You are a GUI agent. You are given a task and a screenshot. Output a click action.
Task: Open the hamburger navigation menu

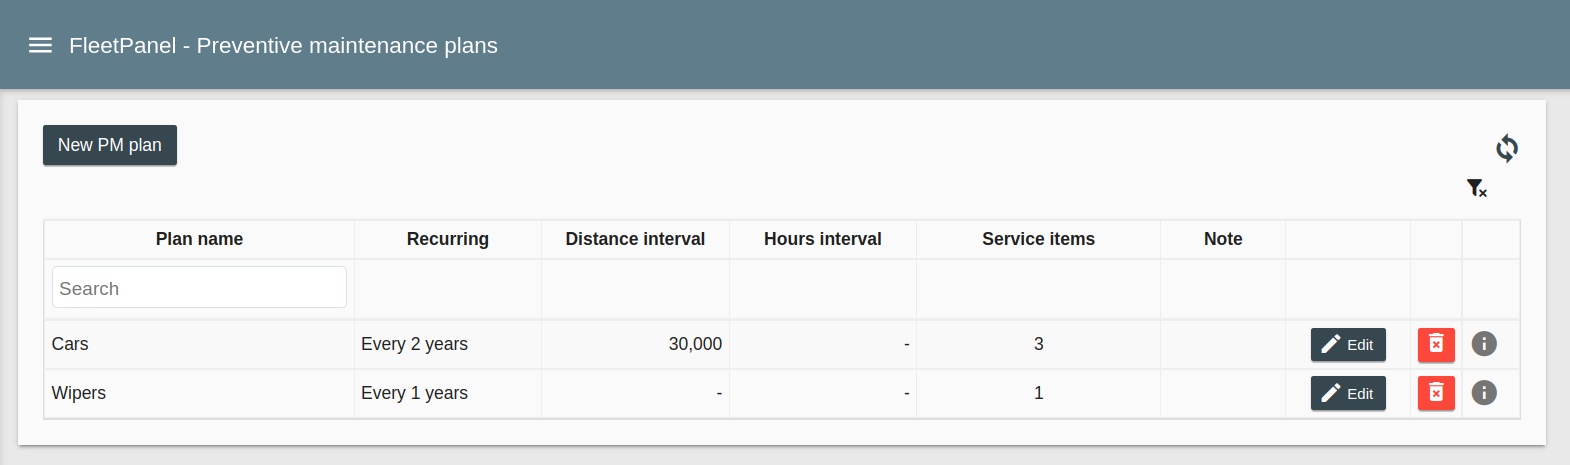(40, 45)
